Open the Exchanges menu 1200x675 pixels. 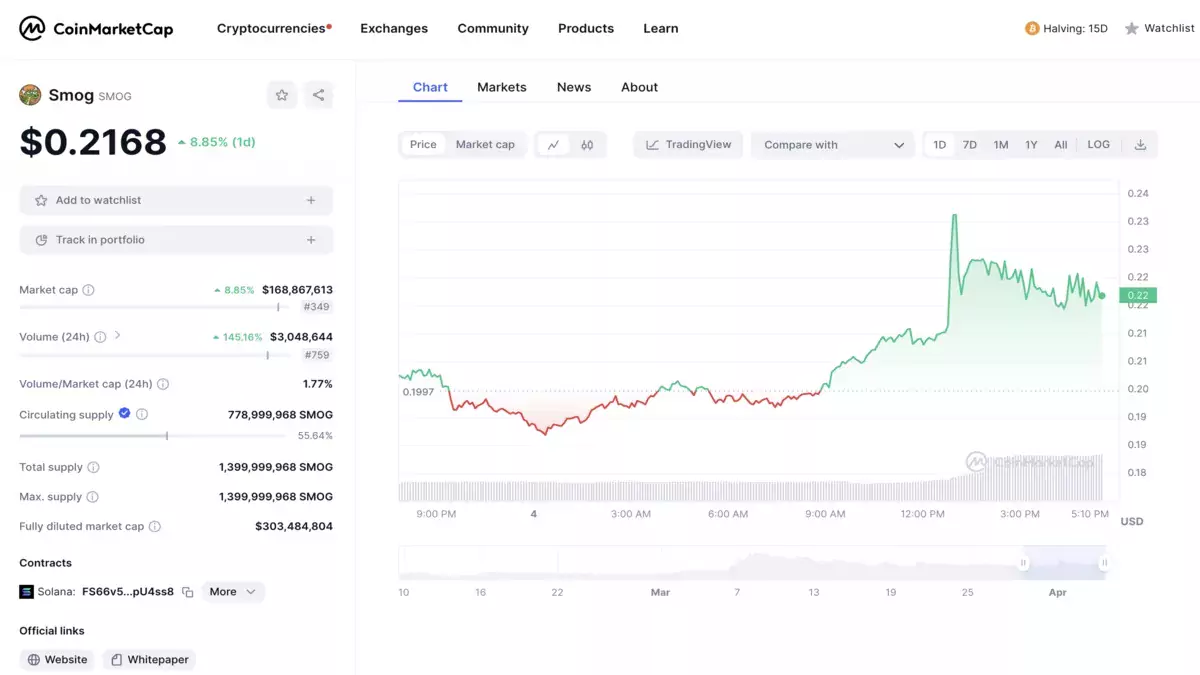(394, 28)
